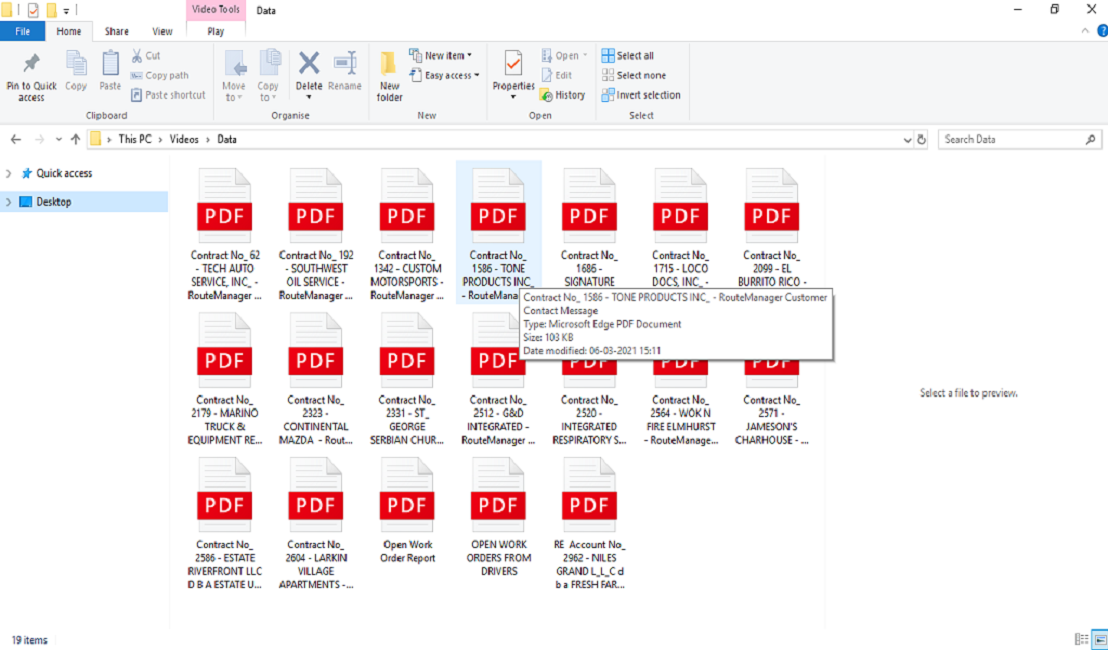Select Contract No_ 62 TECH AUTO SERVICE PDF
Viewport: 1108px width, 650px height.
click(x=225, y=234)
